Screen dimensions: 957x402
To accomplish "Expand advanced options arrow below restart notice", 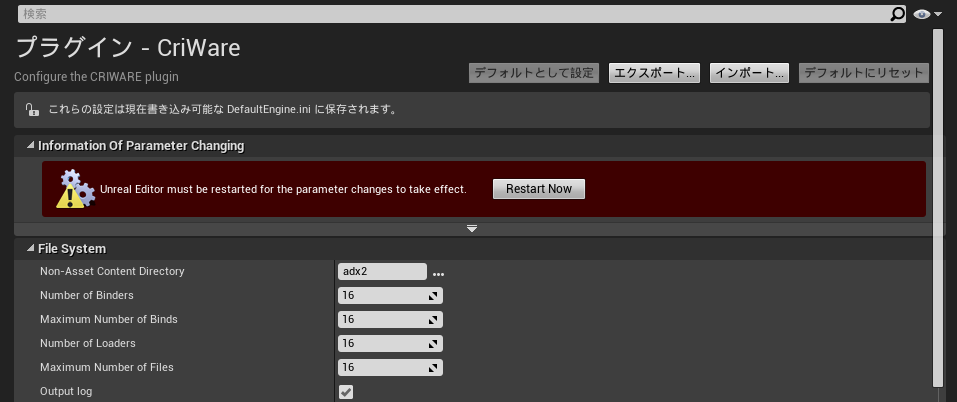I will (x=472, y=229).
